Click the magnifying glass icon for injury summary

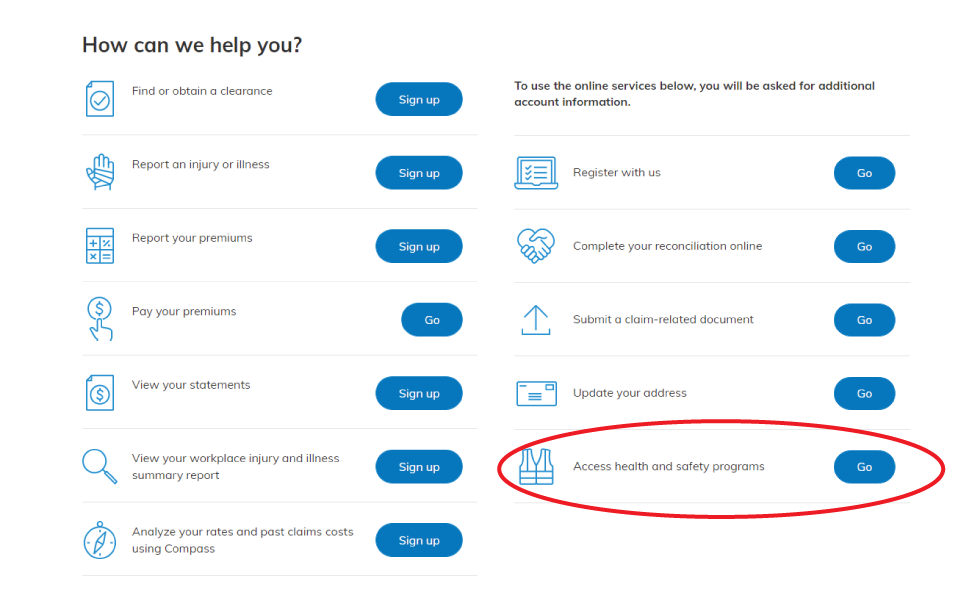pyautogui.click(x=100, y=466)
